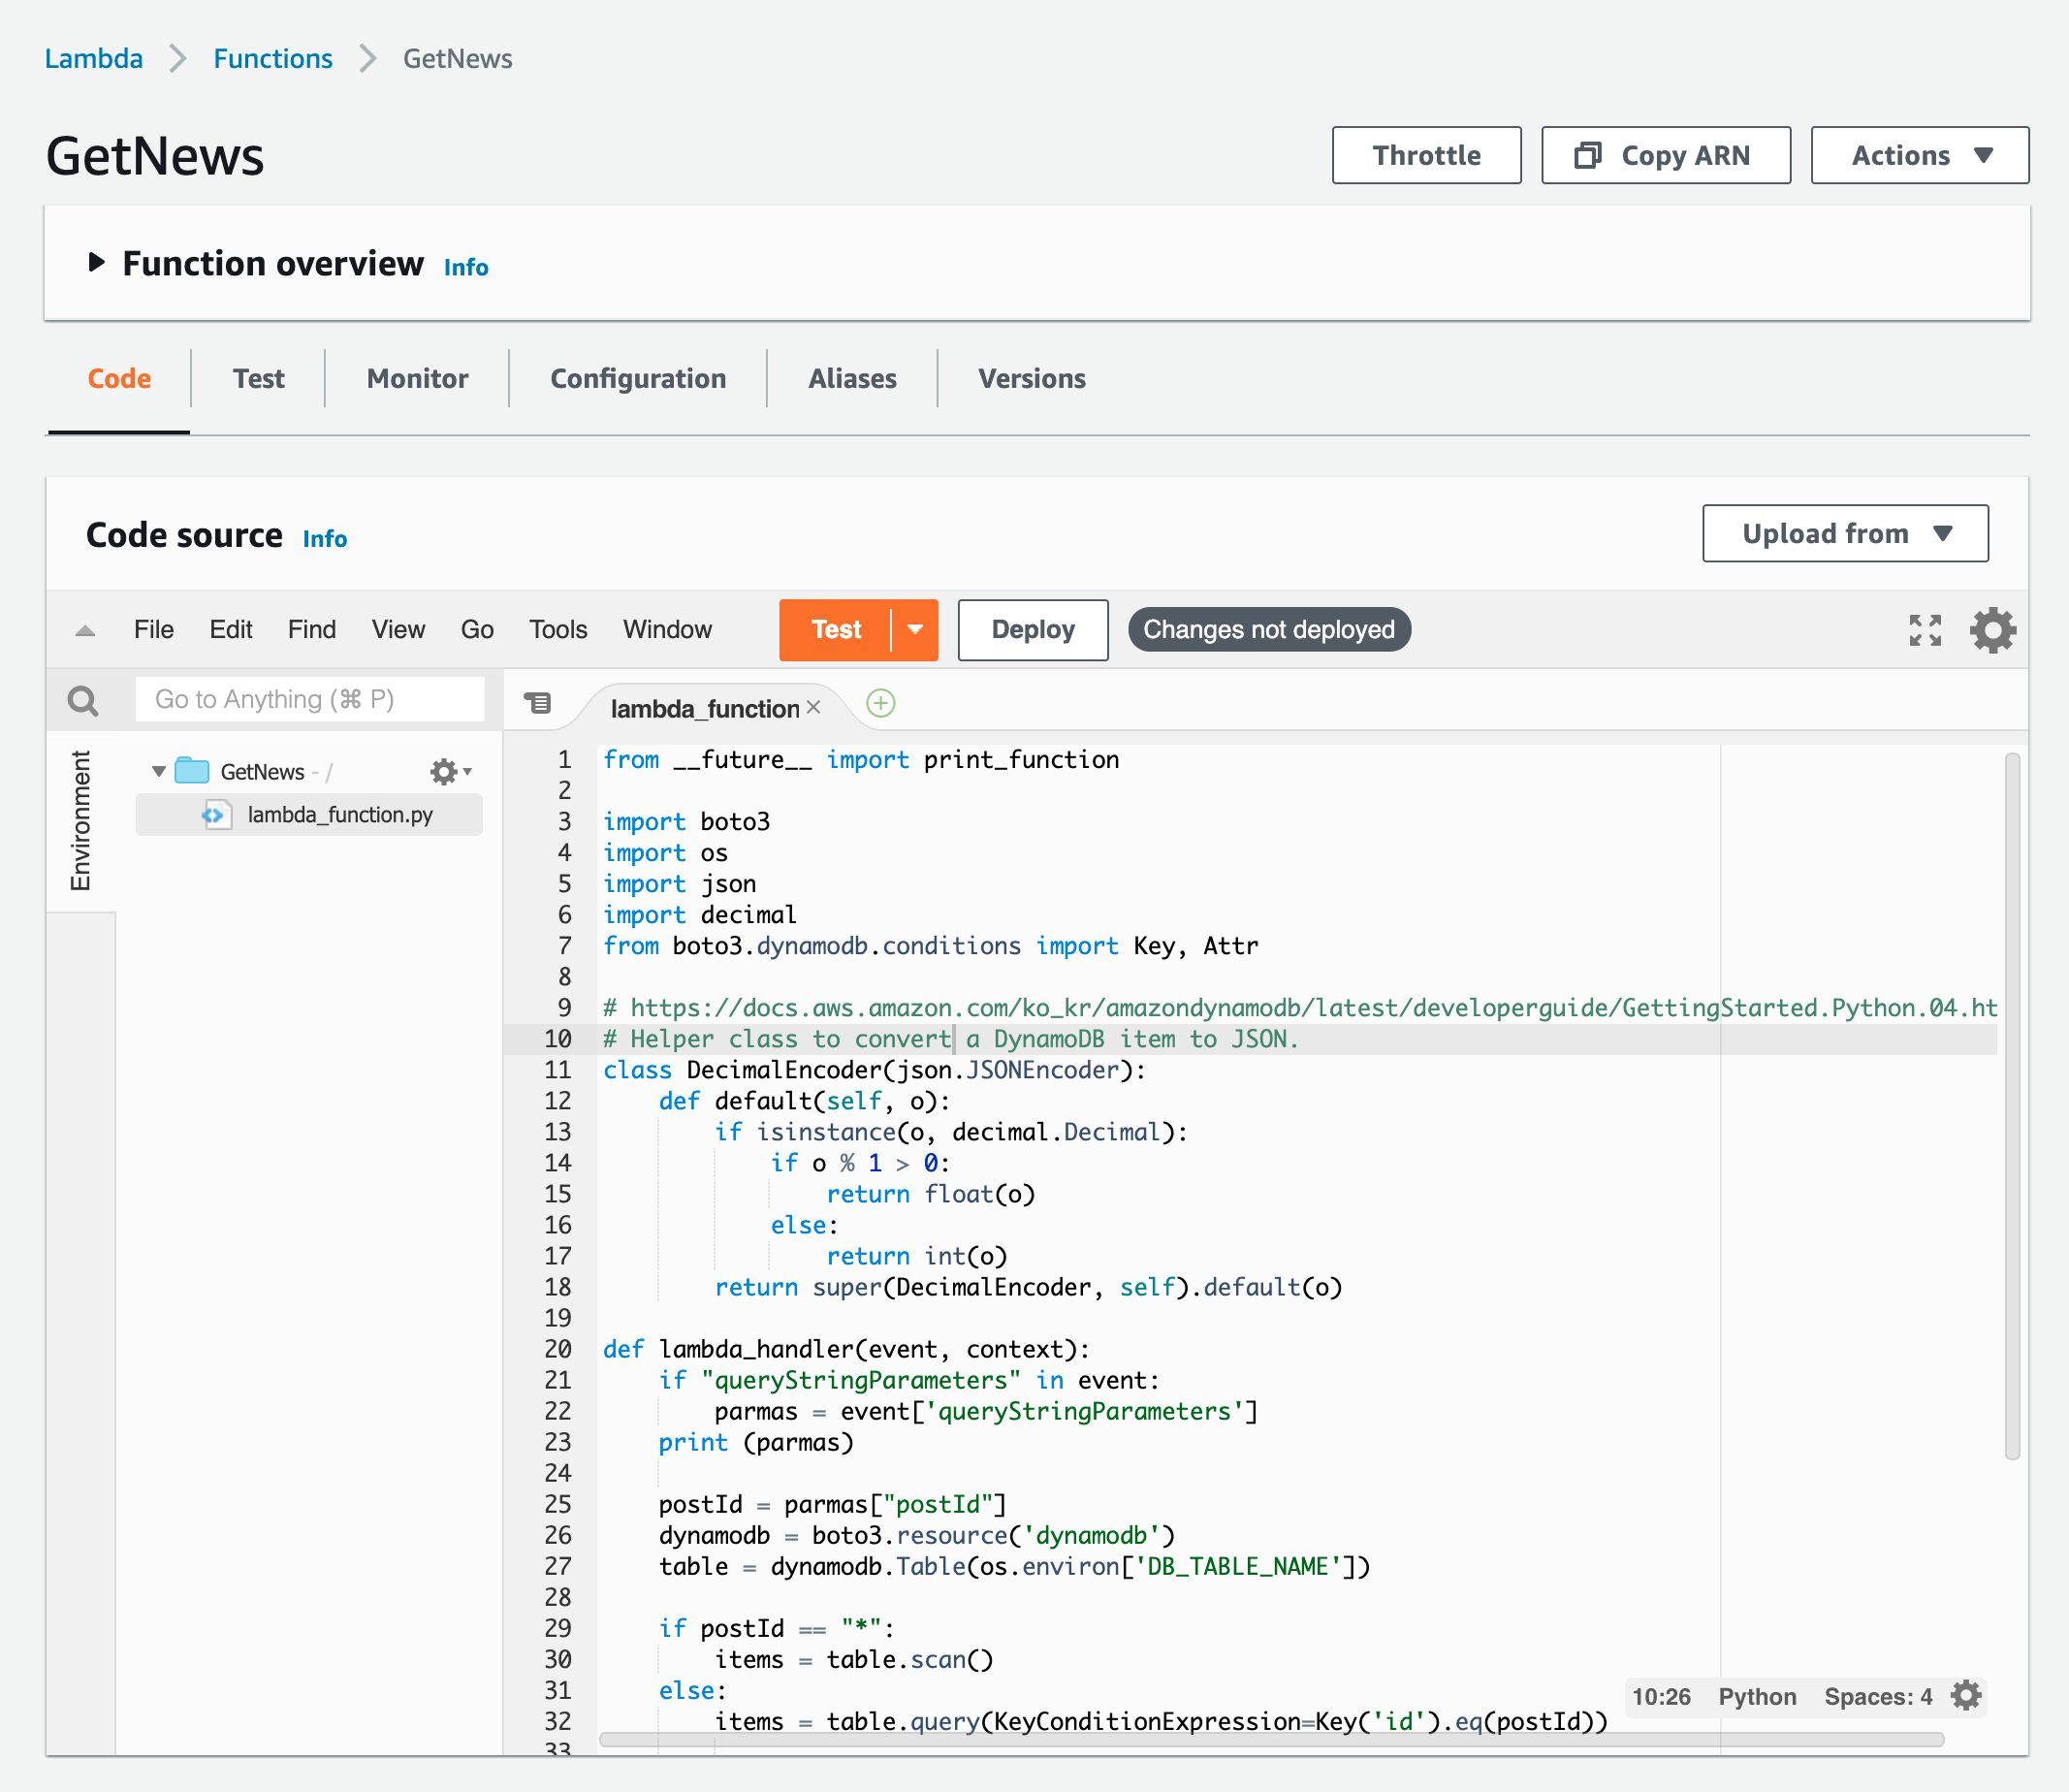Screen dimensions: 2069x1792
Task: Click the fullscreen editor icon
Action: 1924,630
